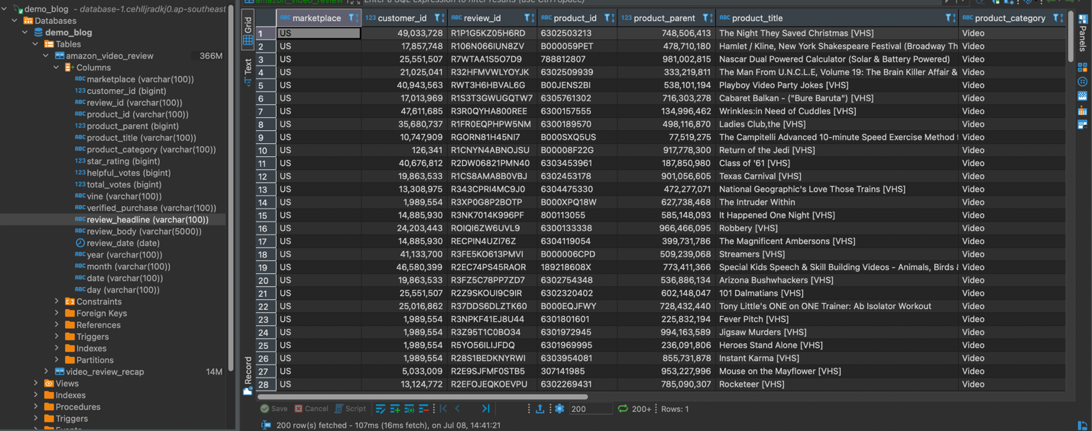Image resolution: width=1092 pixels, height=431 pixels.
Task: Go to the previous row arrow
Action: click(458, 409)
